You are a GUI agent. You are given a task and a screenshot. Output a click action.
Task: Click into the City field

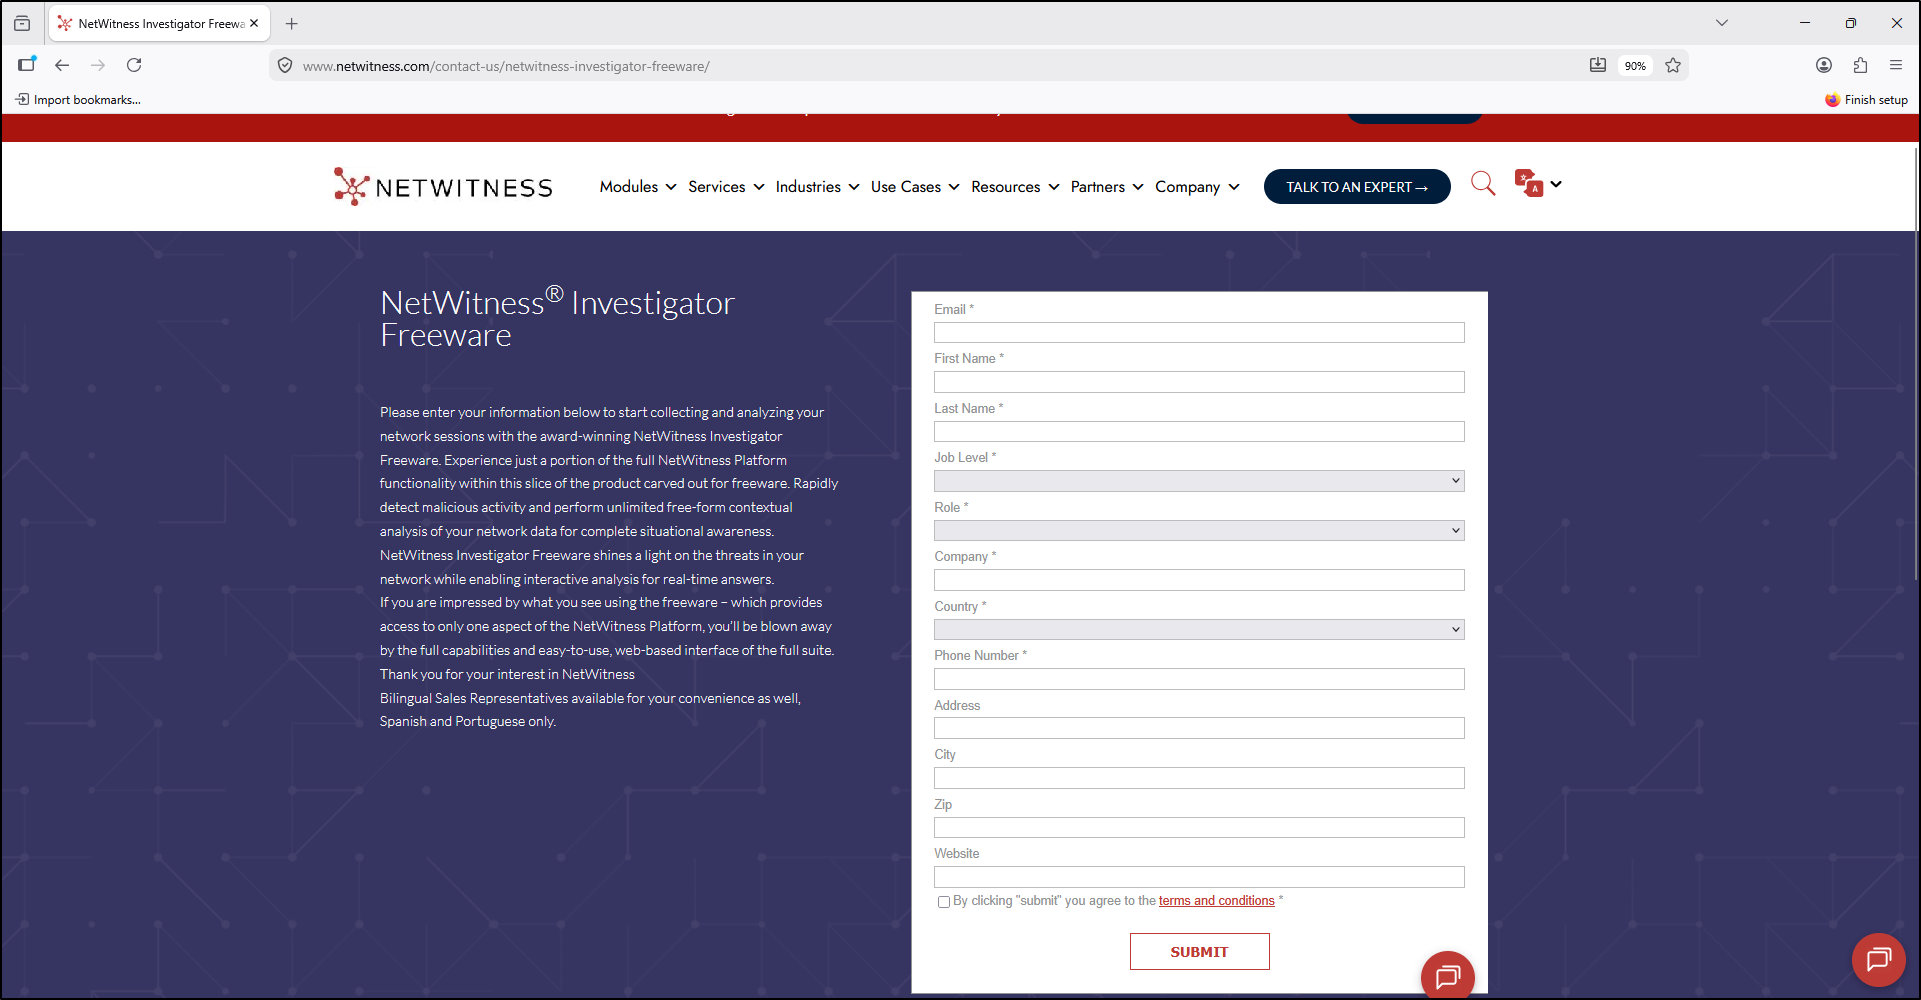(x=1199, y=778)
